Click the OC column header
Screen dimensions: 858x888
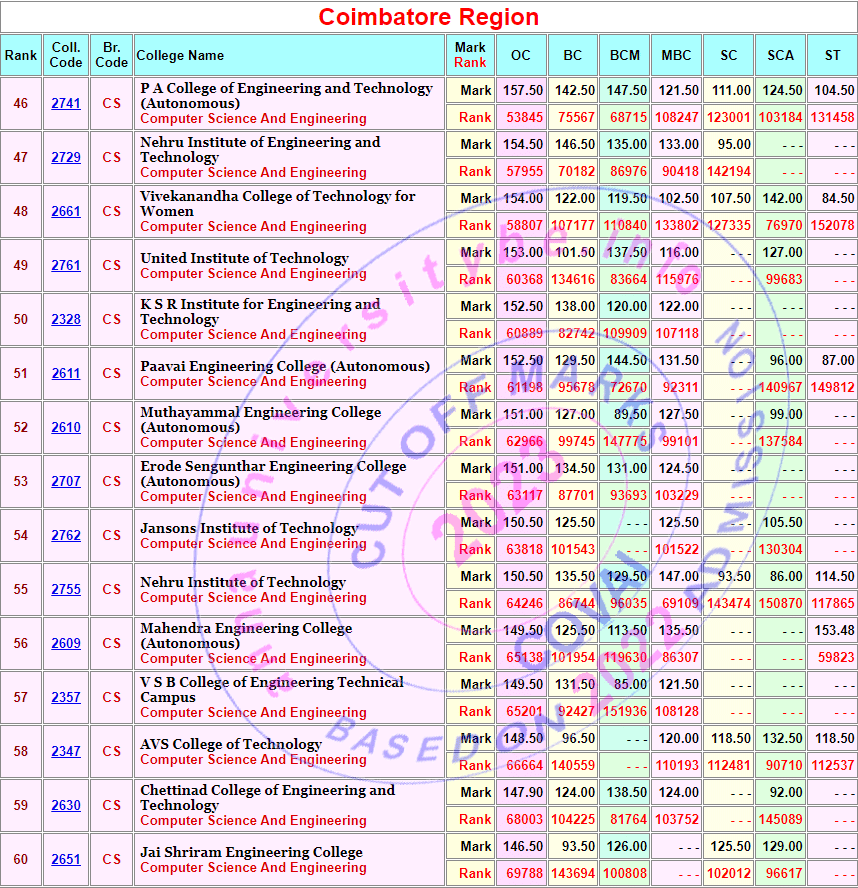click(x=520, y=56)
